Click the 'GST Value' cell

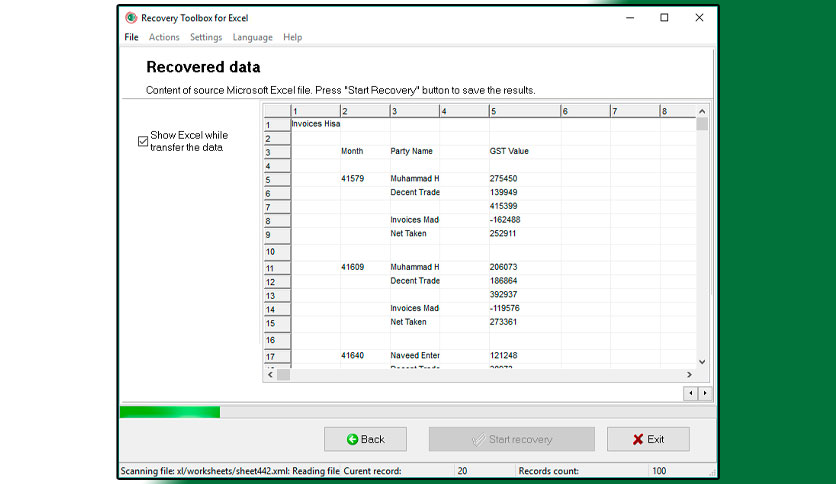pyautogui.click(x=525, y=151)
